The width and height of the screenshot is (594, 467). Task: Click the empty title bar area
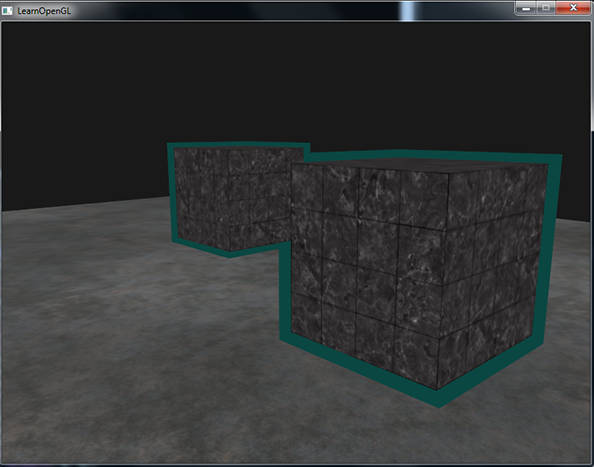click(x=265, y=11)
